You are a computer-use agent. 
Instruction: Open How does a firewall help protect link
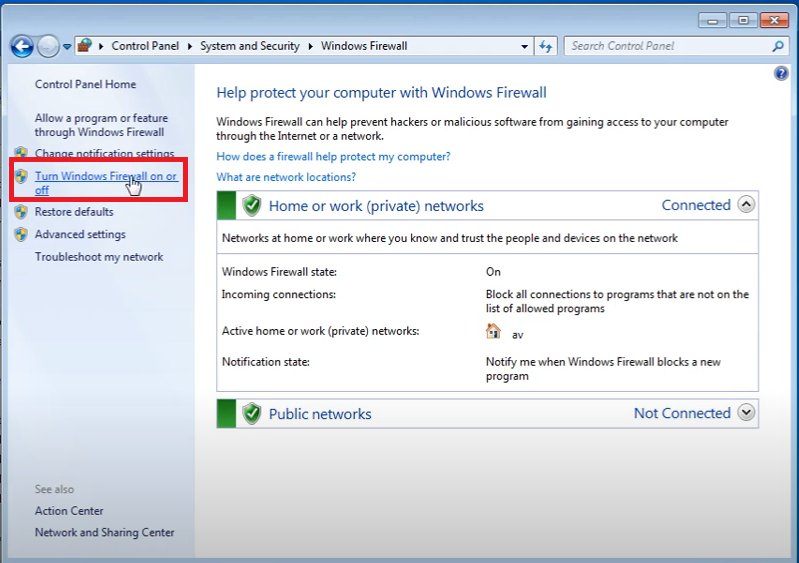333,157
